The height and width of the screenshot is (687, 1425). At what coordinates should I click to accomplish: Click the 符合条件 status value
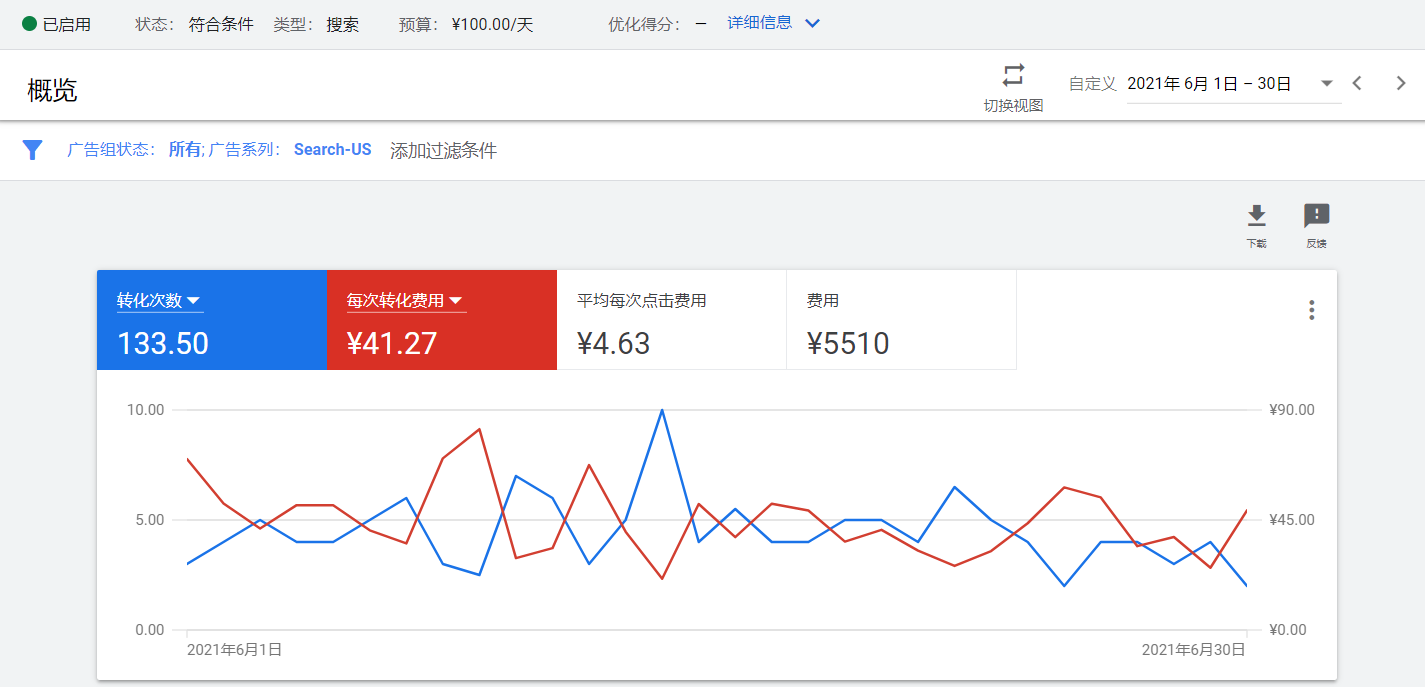click(x=221, y=24)
